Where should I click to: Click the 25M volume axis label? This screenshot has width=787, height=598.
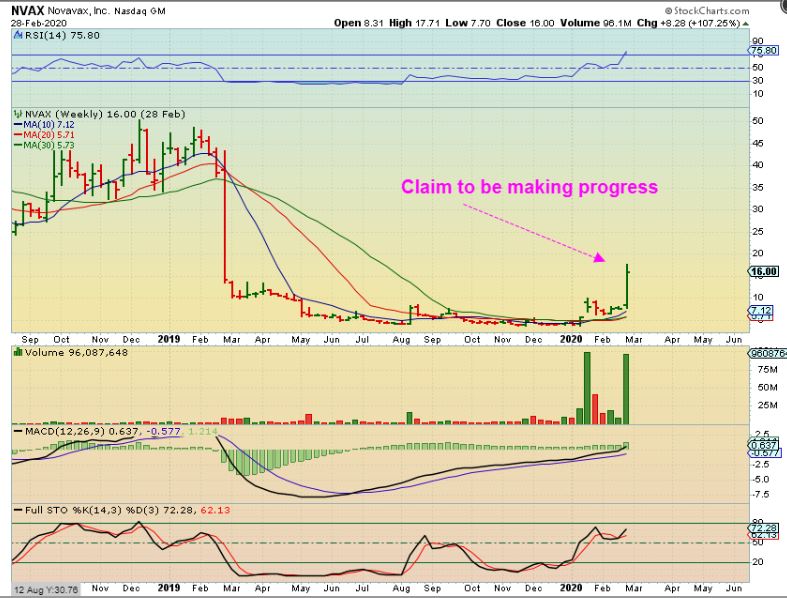click(767, 405)
